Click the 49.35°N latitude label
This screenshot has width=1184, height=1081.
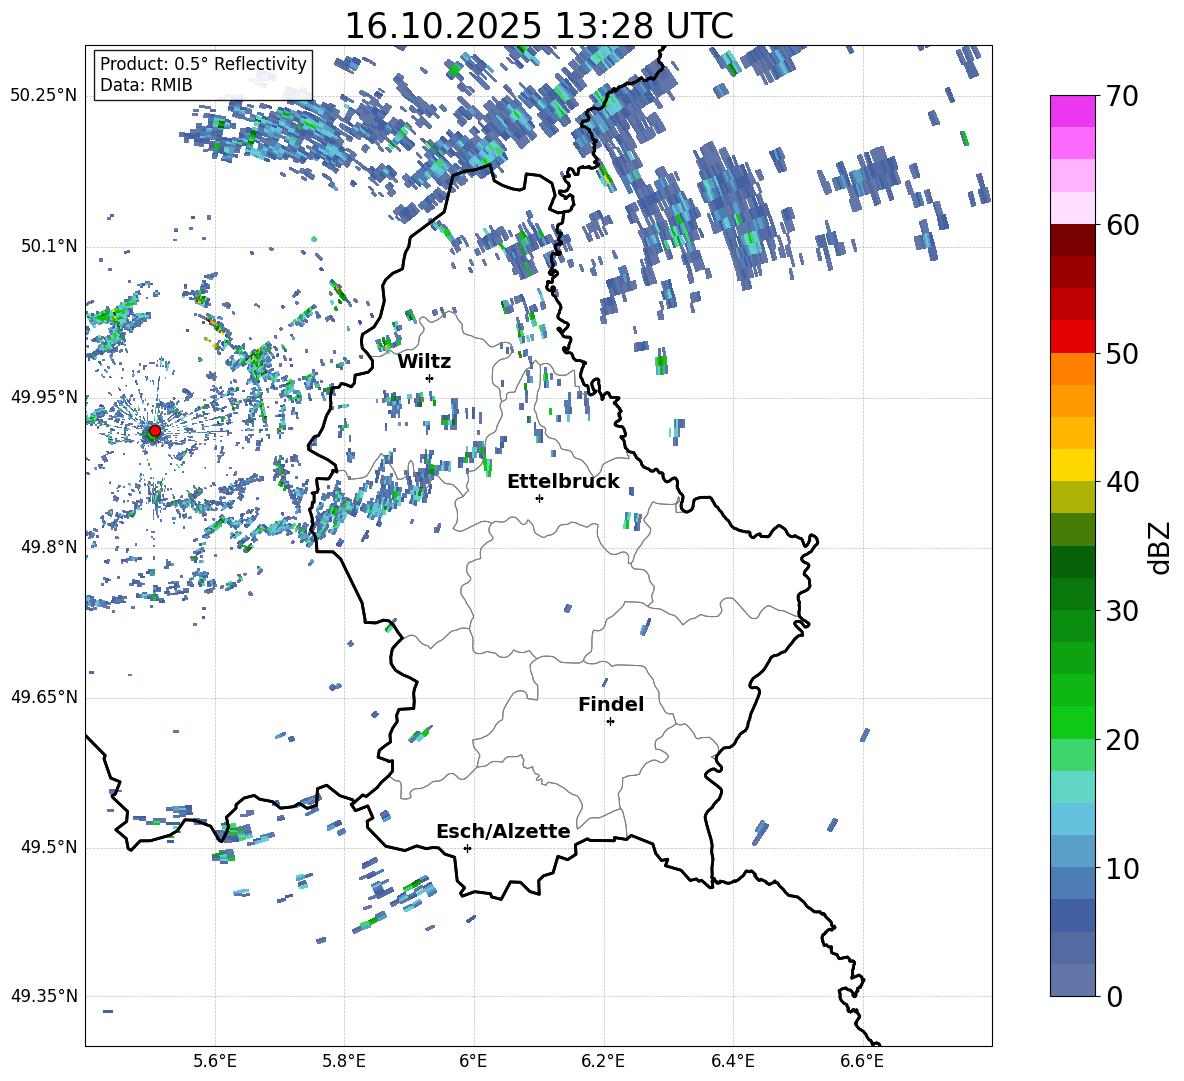(44, 996)
